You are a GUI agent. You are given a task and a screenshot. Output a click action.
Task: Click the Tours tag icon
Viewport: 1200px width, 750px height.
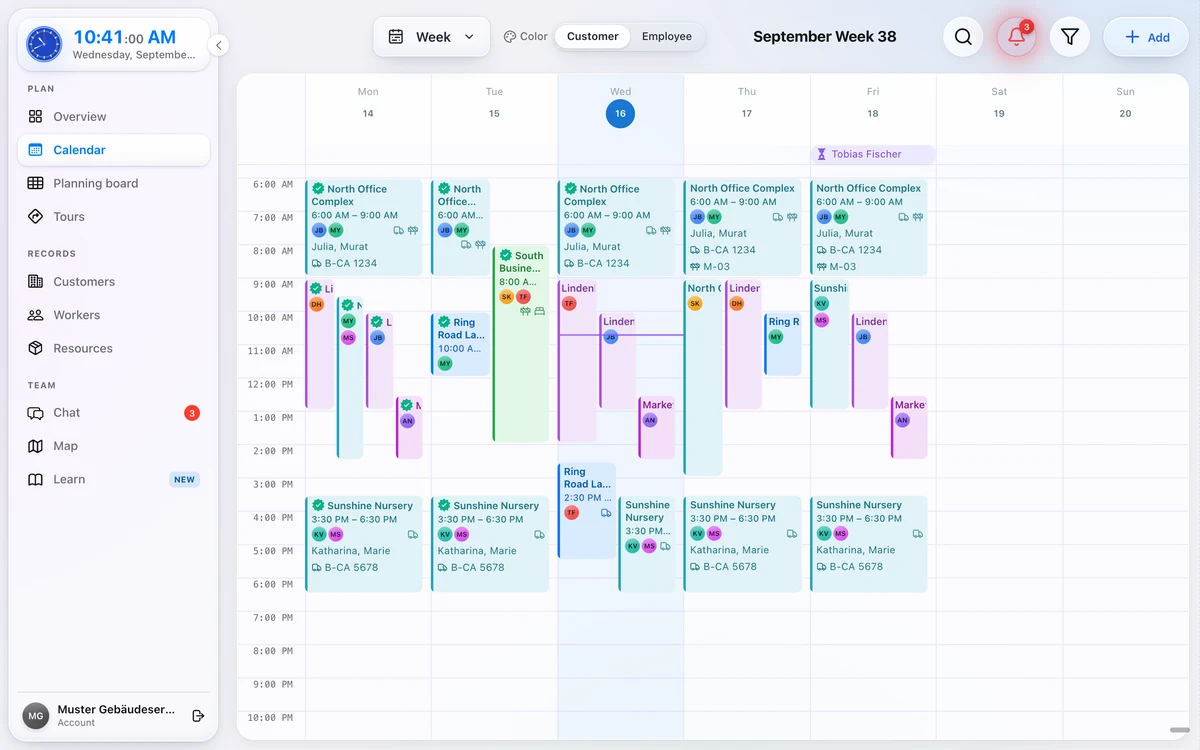pyautogui.click(x=36, y=216)
